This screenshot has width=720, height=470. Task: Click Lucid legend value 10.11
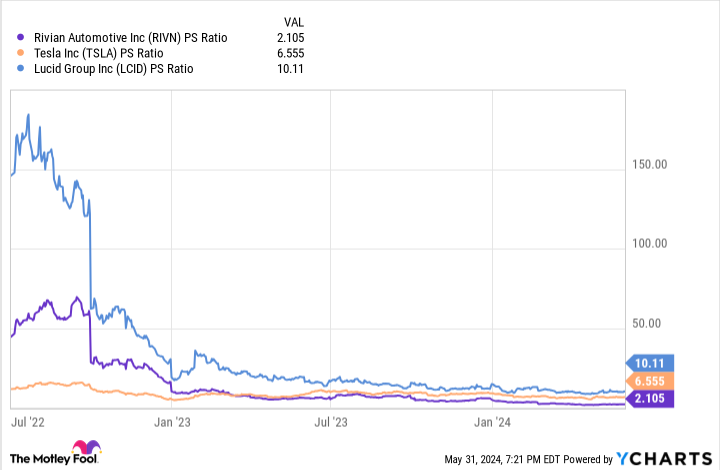[290, 69]
